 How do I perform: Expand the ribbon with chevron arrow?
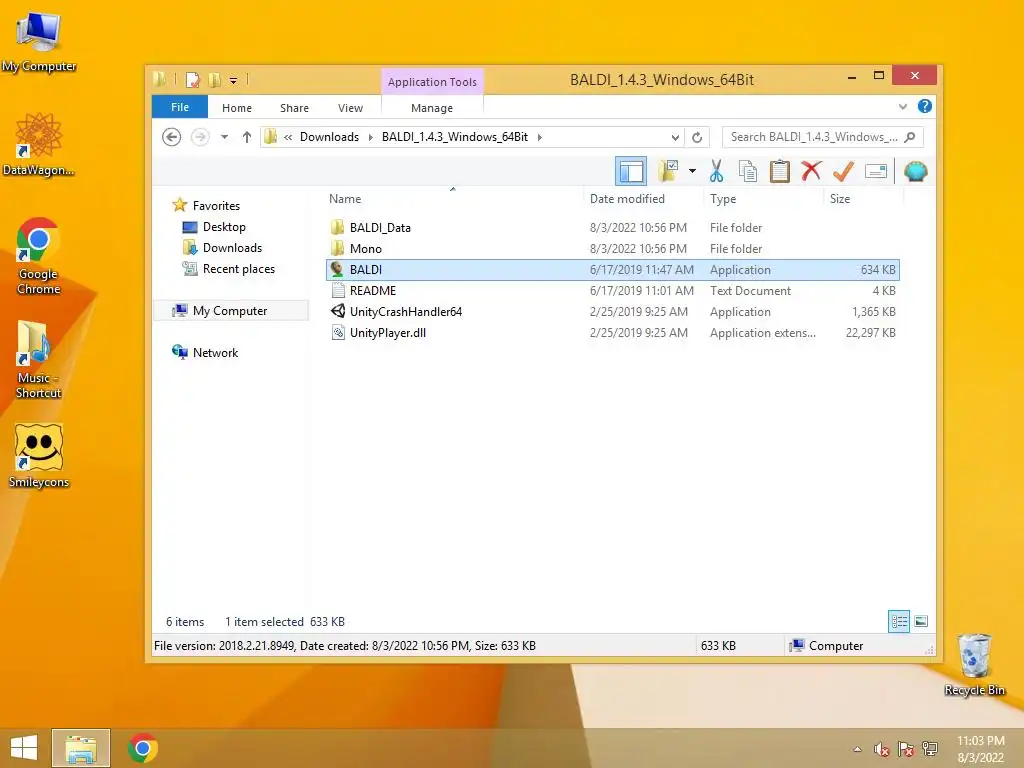click(x=903, y=106)
